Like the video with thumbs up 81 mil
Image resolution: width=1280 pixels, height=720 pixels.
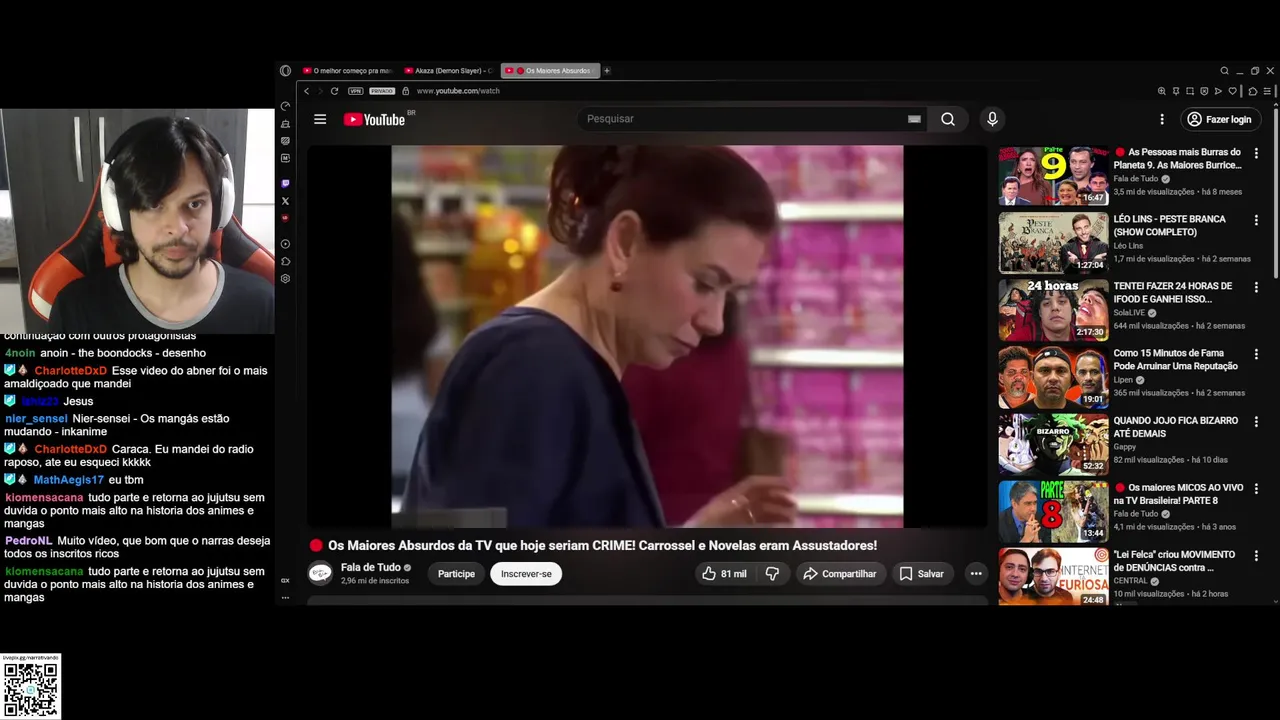coord(725,574)
